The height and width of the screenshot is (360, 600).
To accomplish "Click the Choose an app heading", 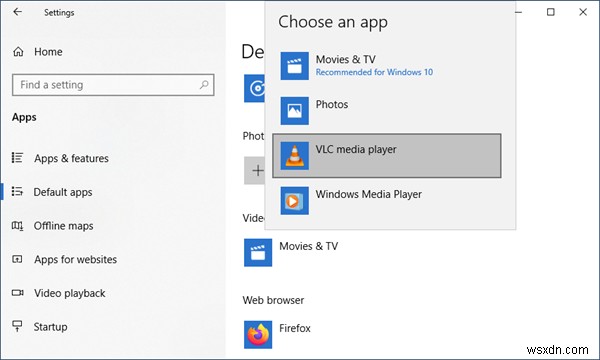I will coord(333,22).
